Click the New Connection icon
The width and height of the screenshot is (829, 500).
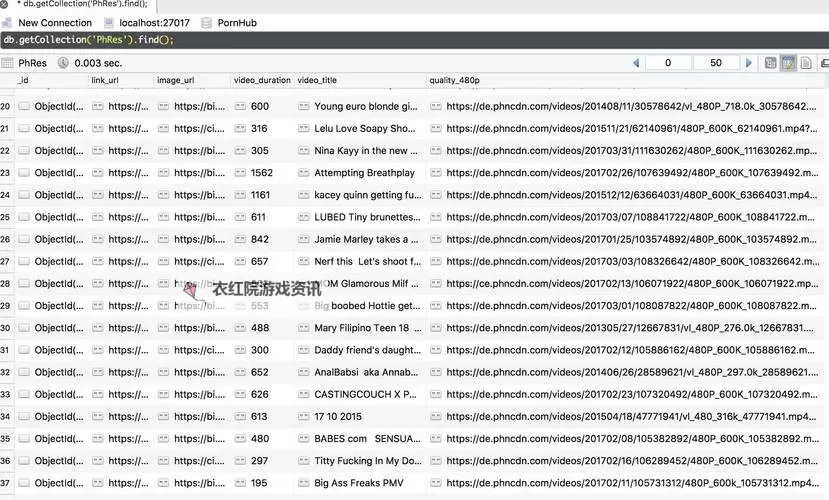(8, 22)
